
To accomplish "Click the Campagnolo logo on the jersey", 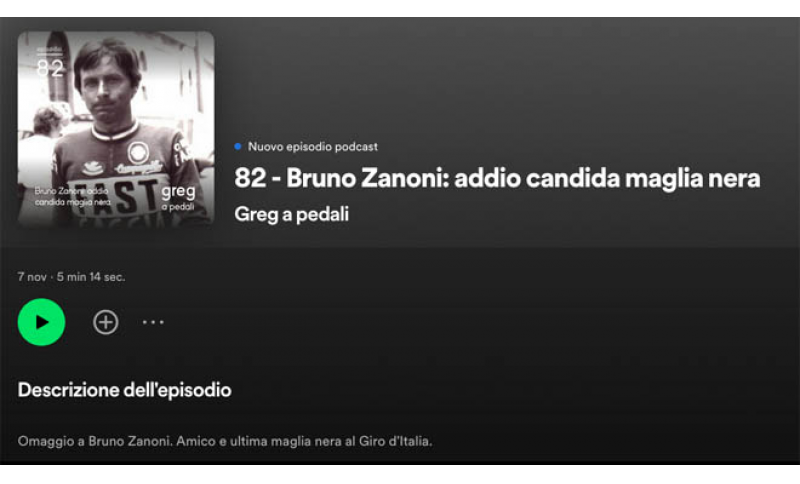I will click(x=139, y=168).
